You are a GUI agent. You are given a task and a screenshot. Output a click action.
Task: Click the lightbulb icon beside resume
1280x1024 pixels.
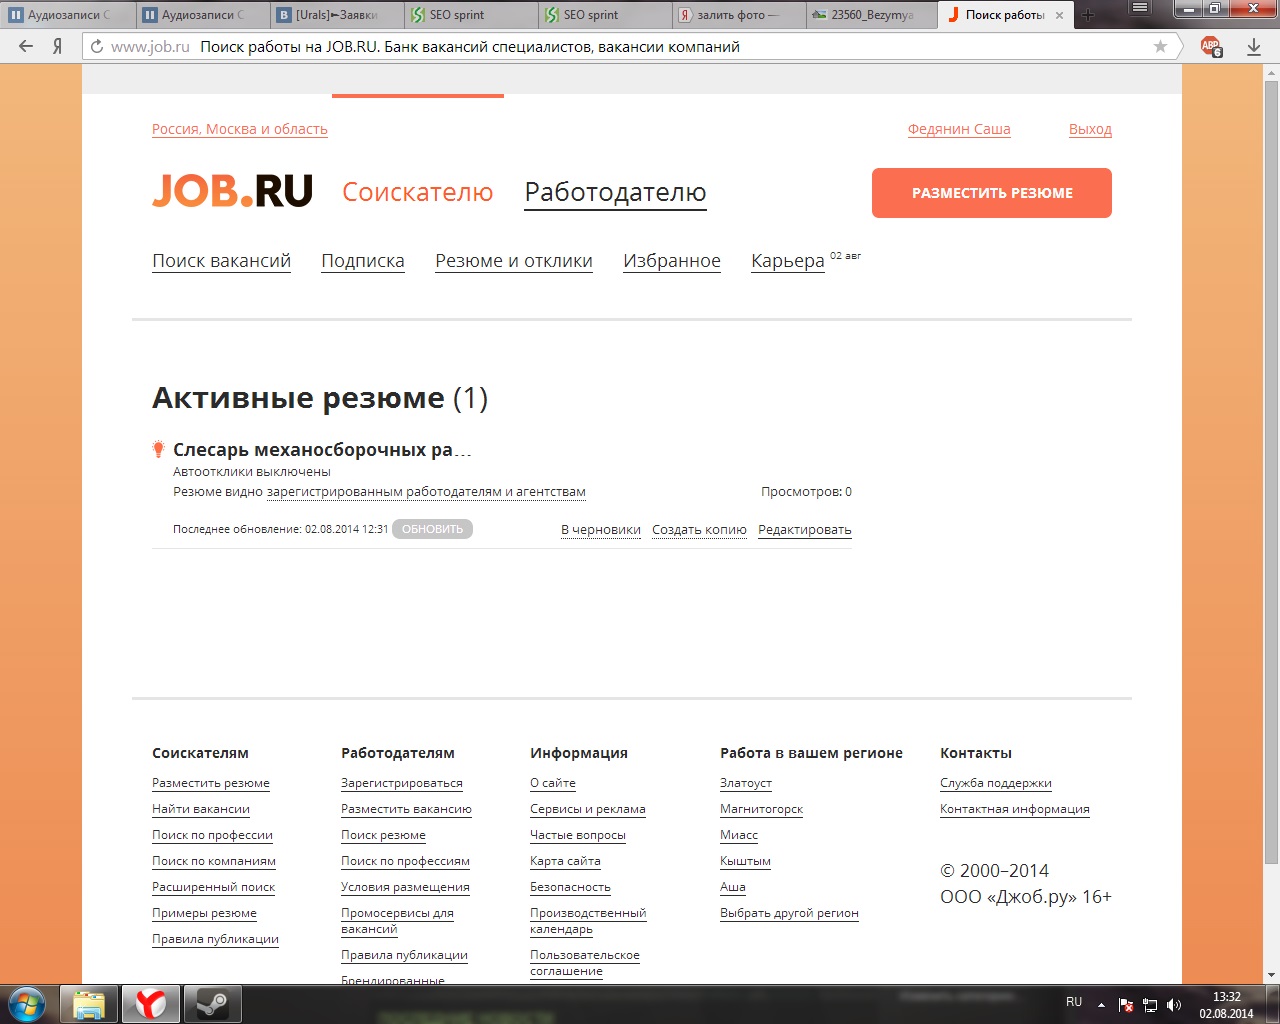pos(158,450)
